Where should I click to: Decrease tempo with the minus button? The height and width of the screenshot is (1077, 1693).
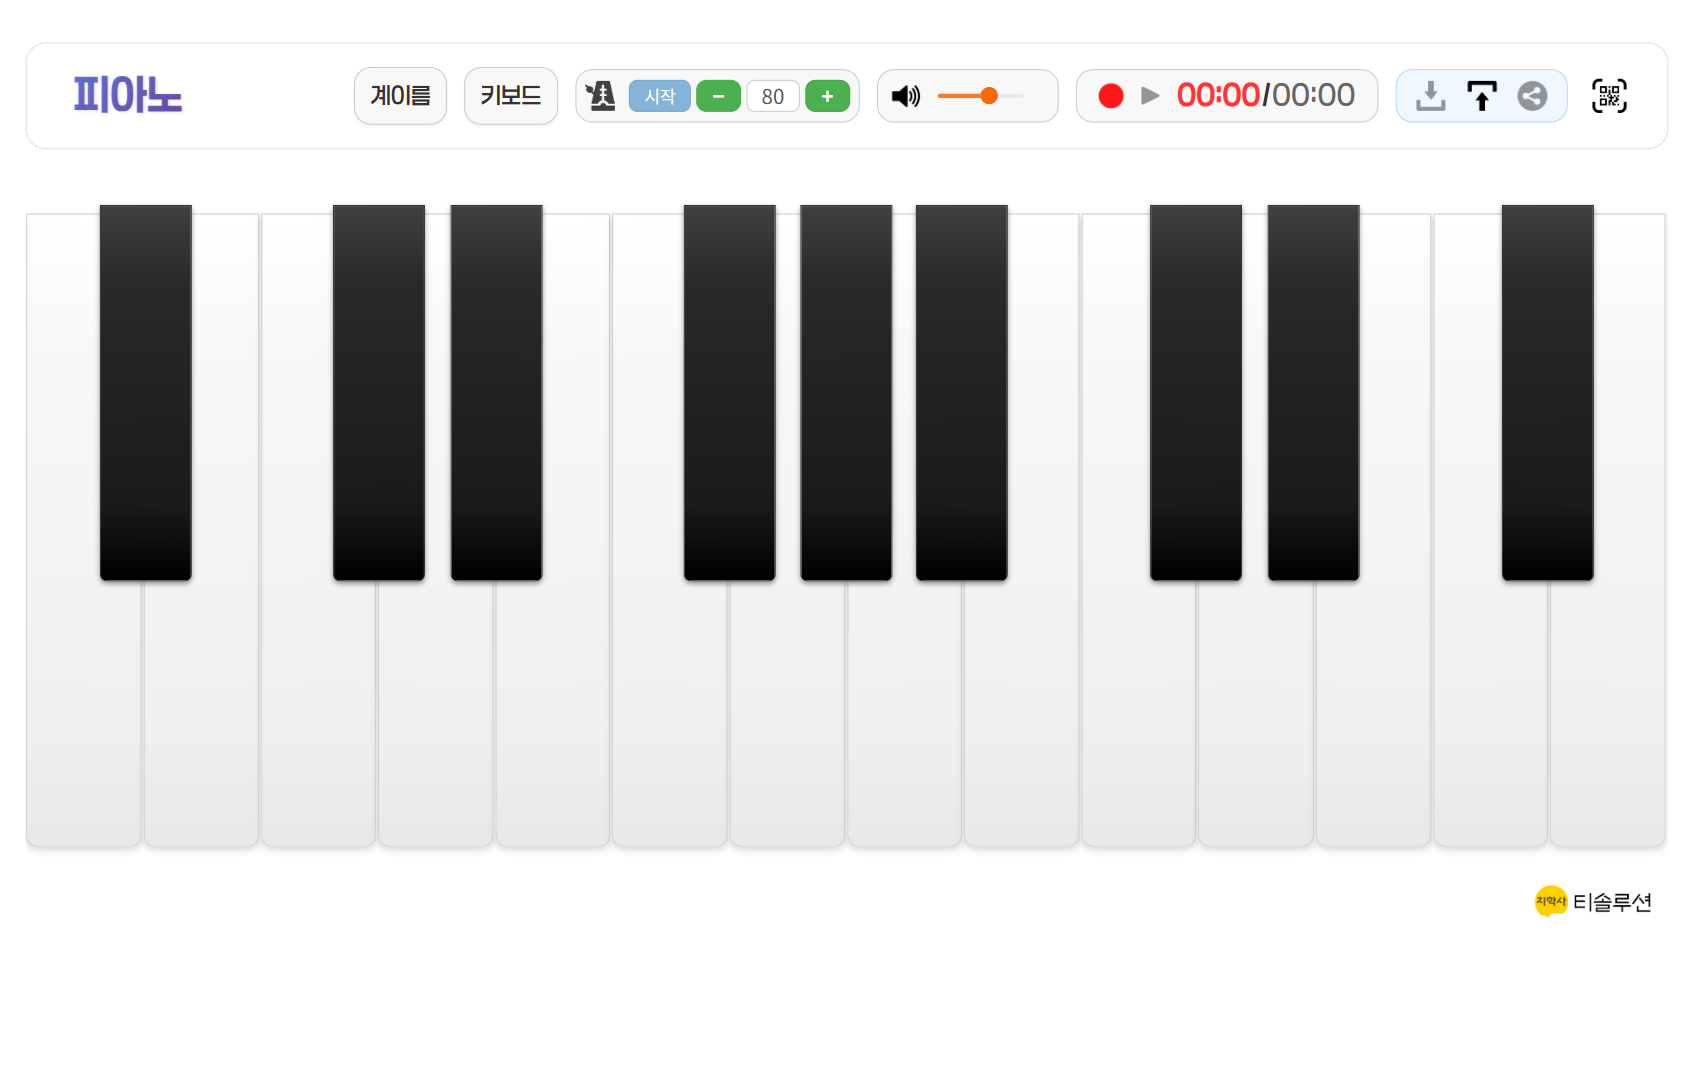point(718,96)
